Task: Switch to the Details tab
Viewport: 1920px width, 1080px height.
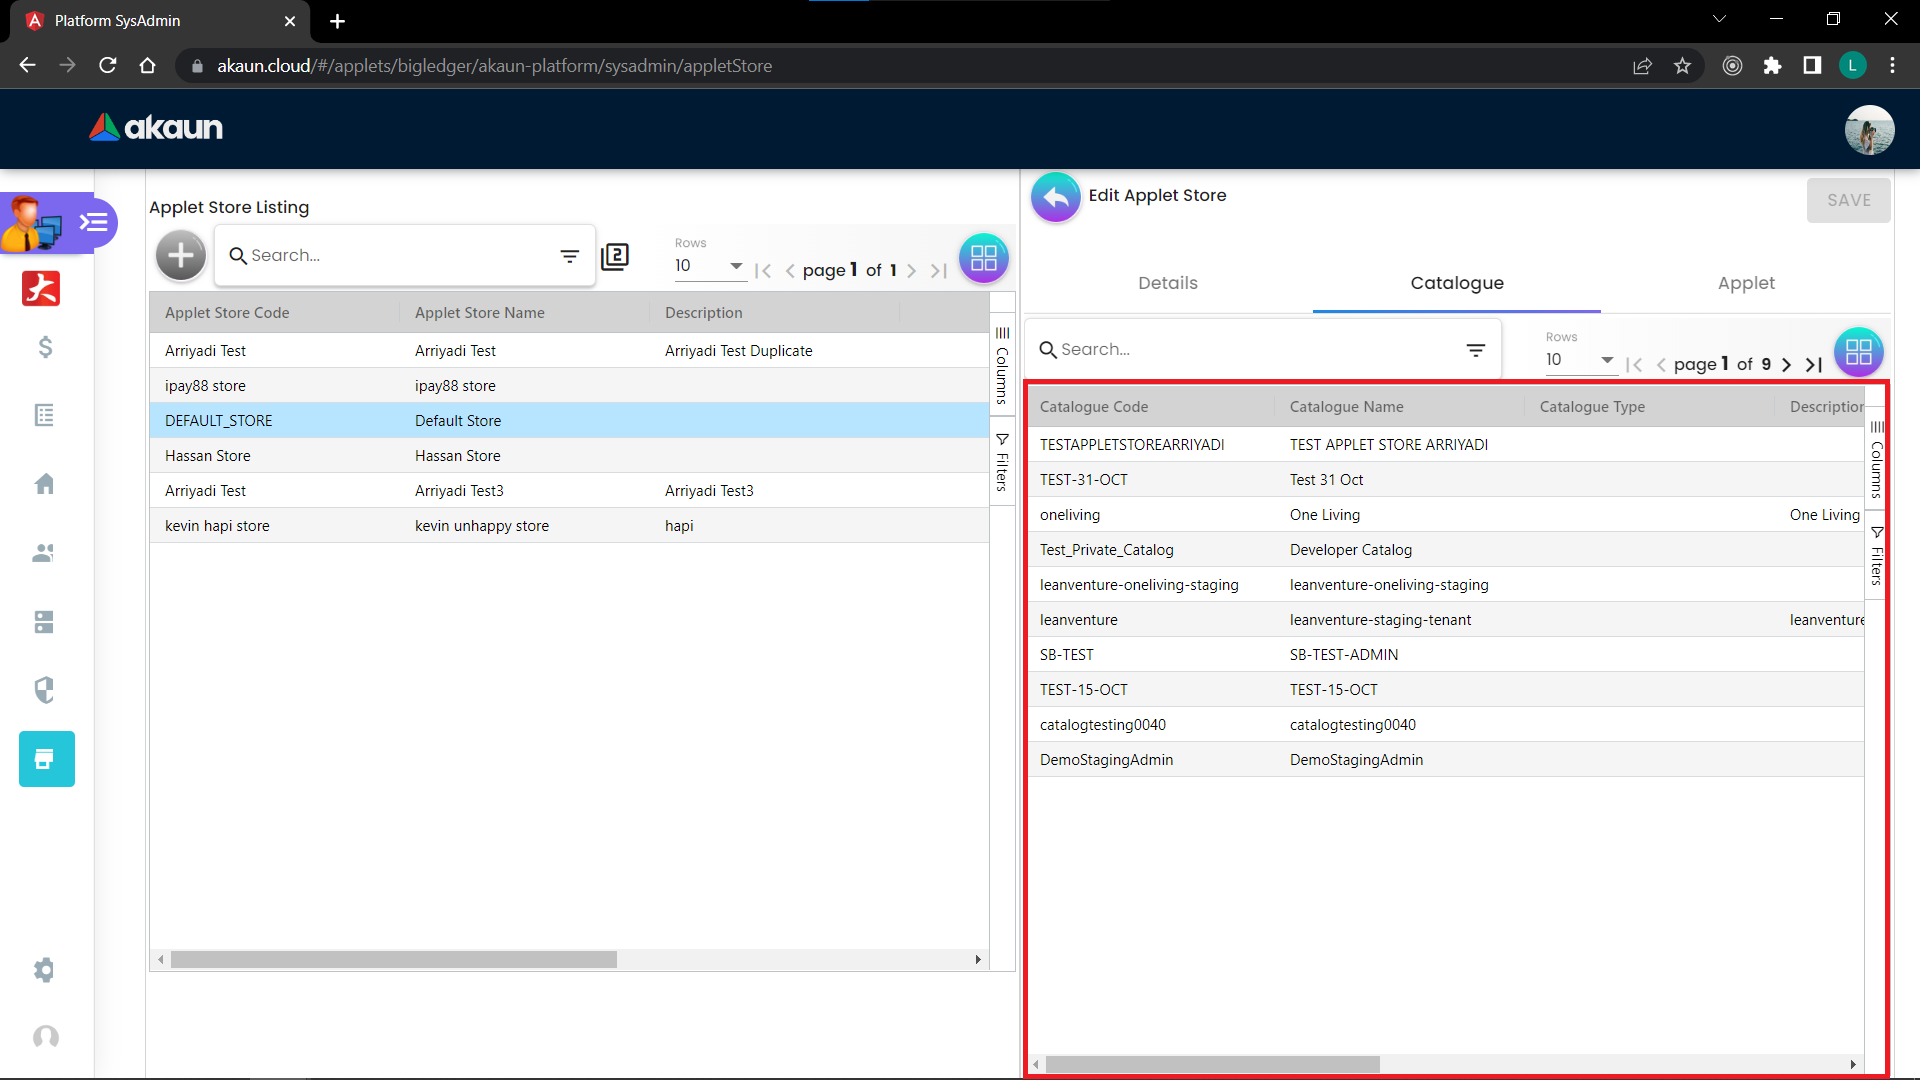Action: coord(1167,283)
